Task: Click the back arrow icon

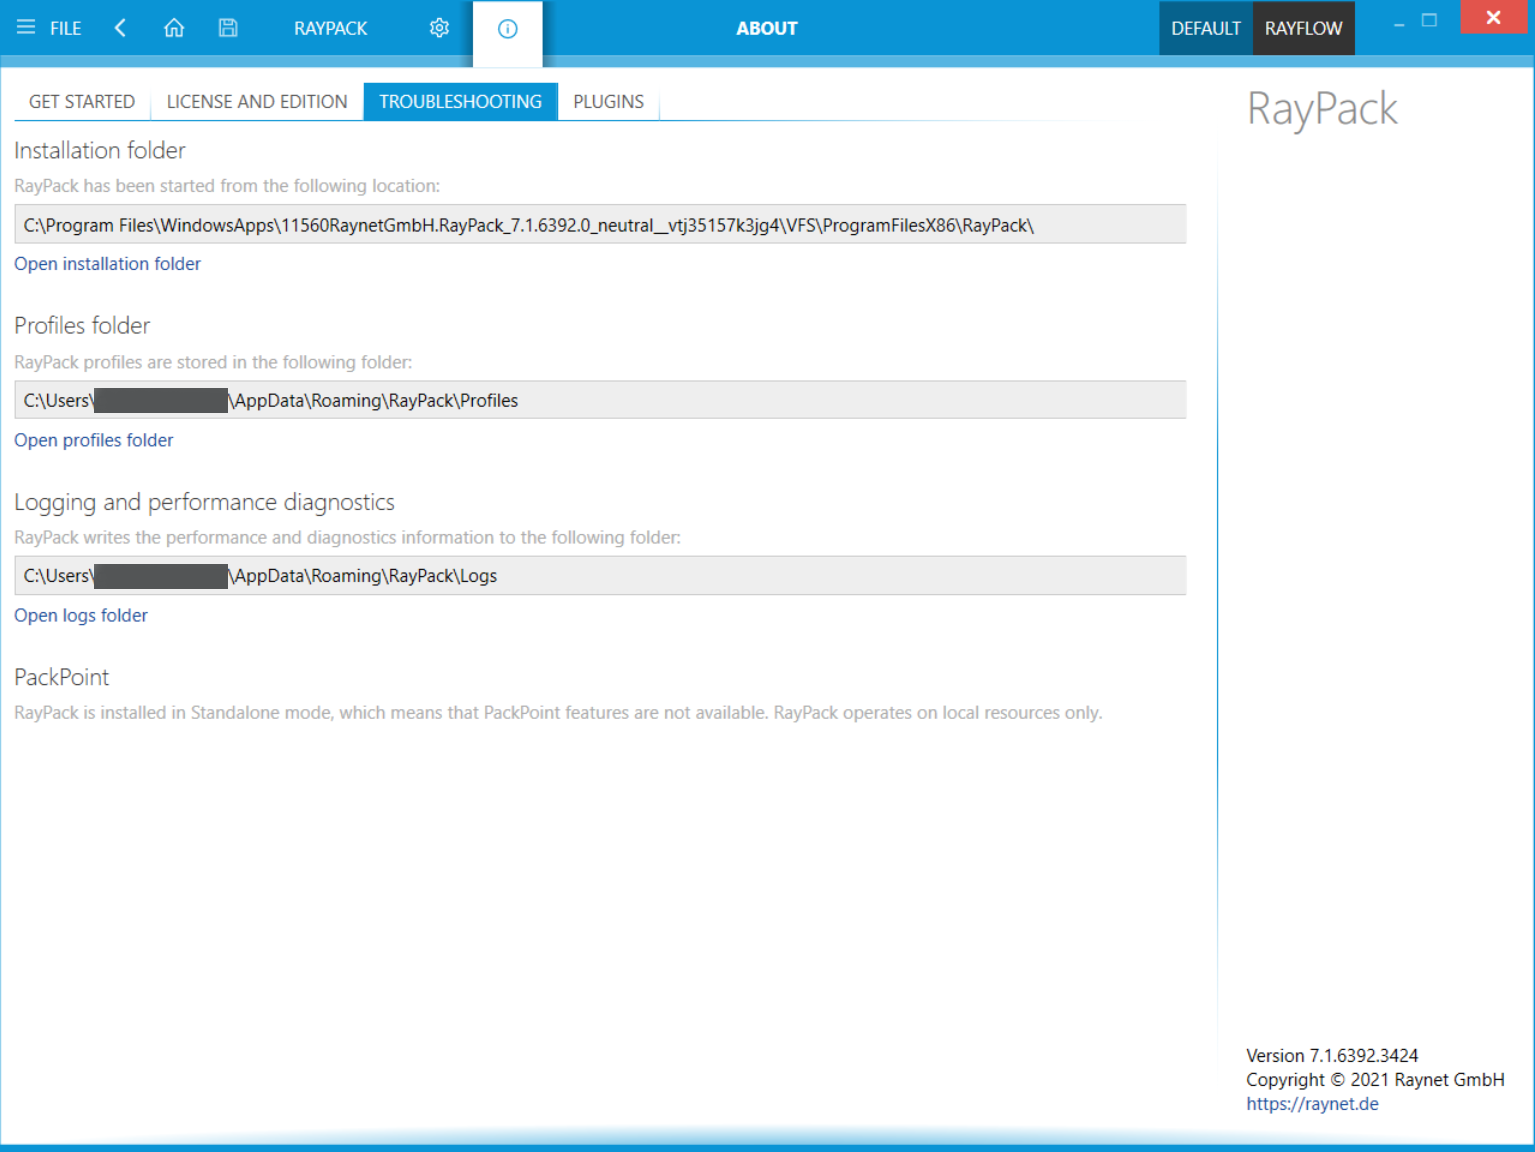Action: (120, 28)
